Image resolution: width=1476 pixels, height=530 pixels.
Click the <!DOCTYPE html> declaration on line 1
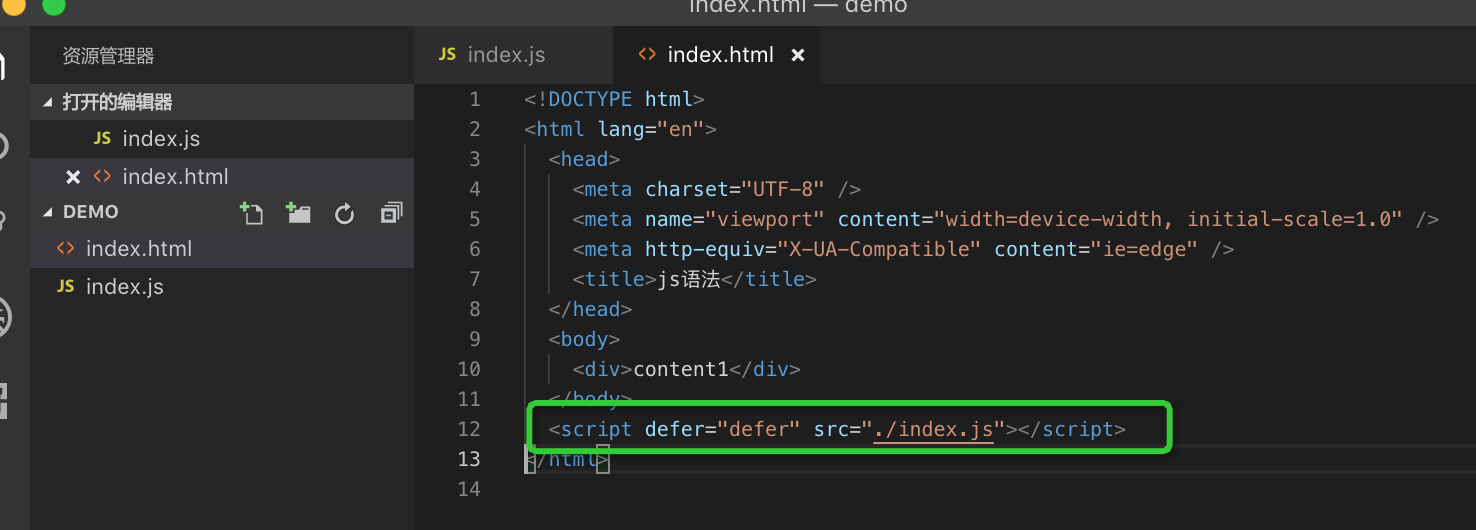[x=615, y=99]
